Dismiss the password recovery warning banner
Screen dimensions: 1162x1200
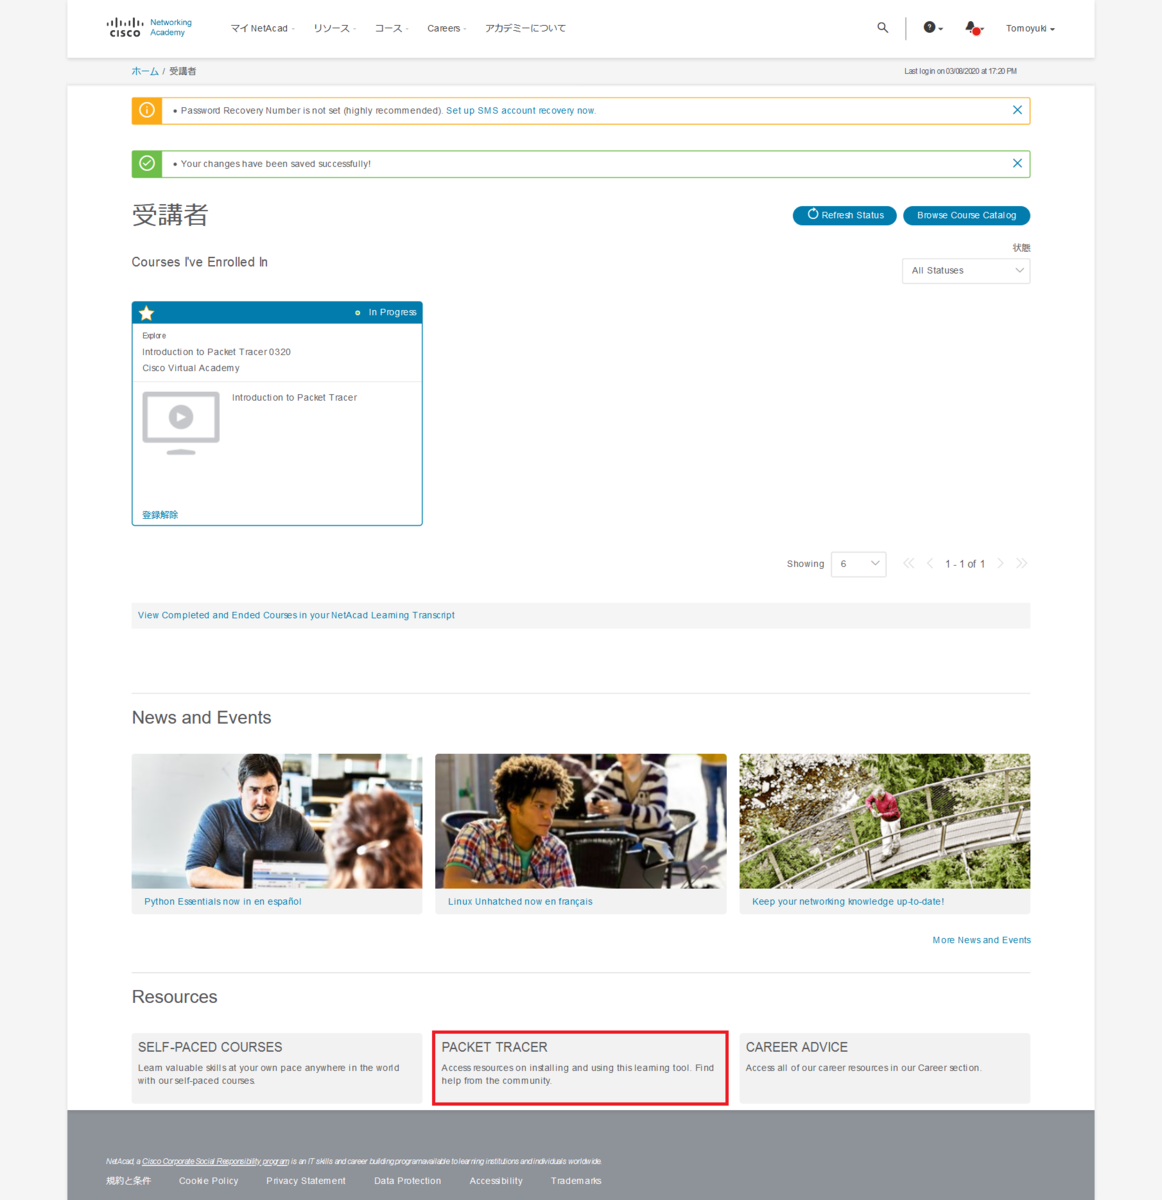[x=1017, y=110]
